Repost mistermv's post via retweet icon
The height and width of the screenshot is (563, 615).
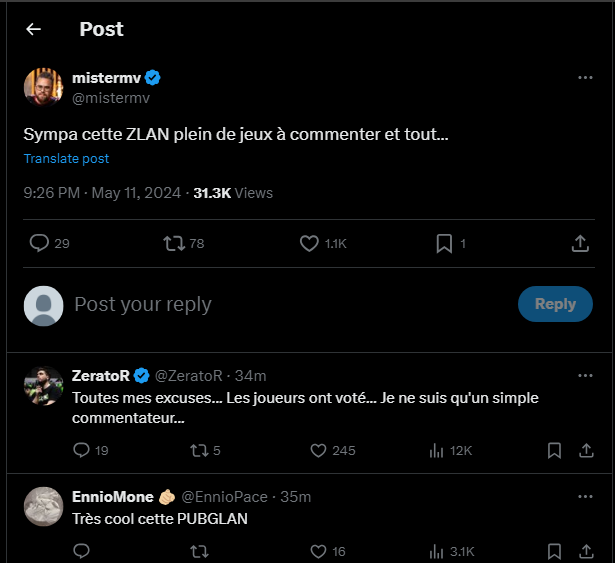point(171,243)
